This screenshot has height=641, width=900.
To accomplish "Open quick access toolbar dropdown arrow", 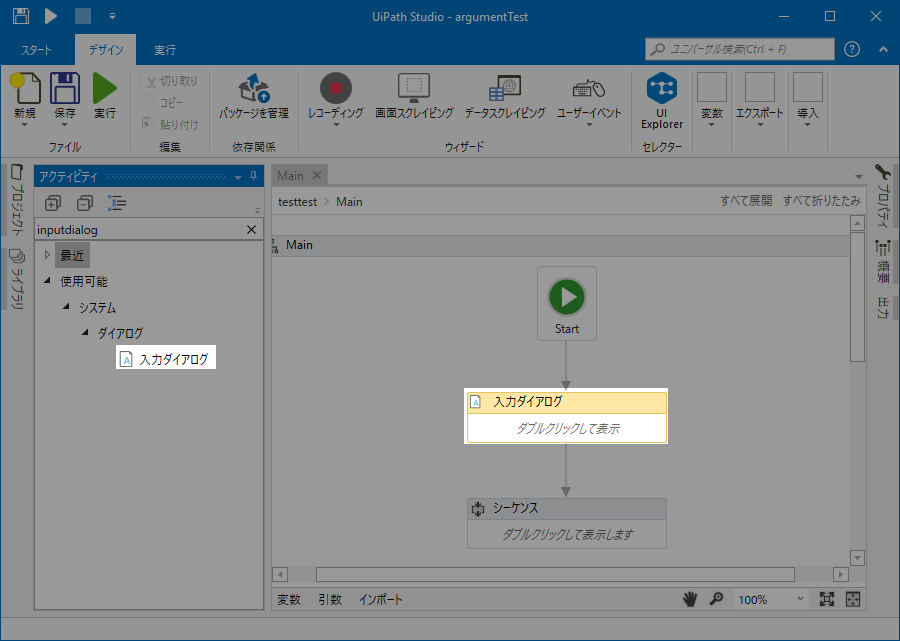I will [112, 16].
